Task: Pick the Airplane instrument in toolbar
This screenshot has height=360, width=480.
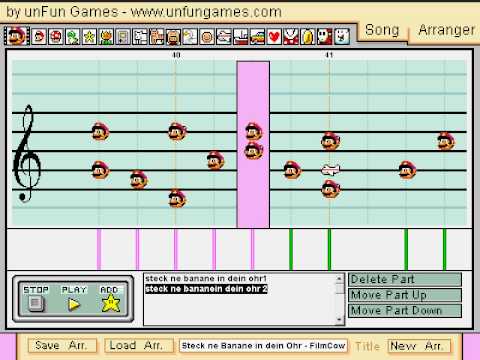Action: click(x=224, y=37)
